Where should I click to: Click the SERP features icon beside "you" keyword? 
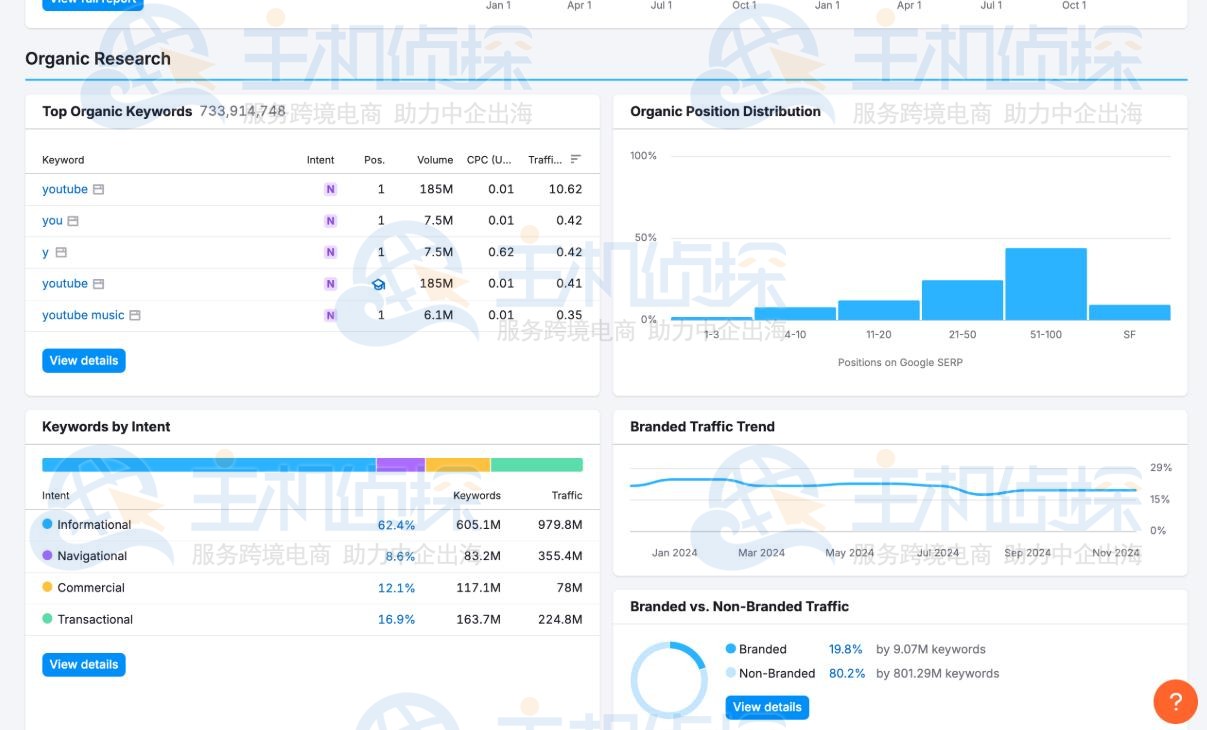[73, 220]
